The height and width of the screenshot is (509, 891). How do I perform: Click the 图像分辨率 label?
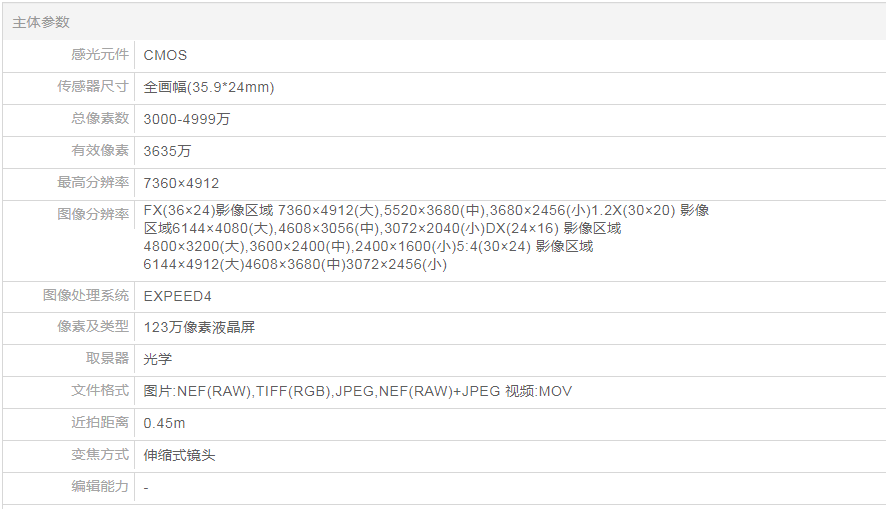93,214
